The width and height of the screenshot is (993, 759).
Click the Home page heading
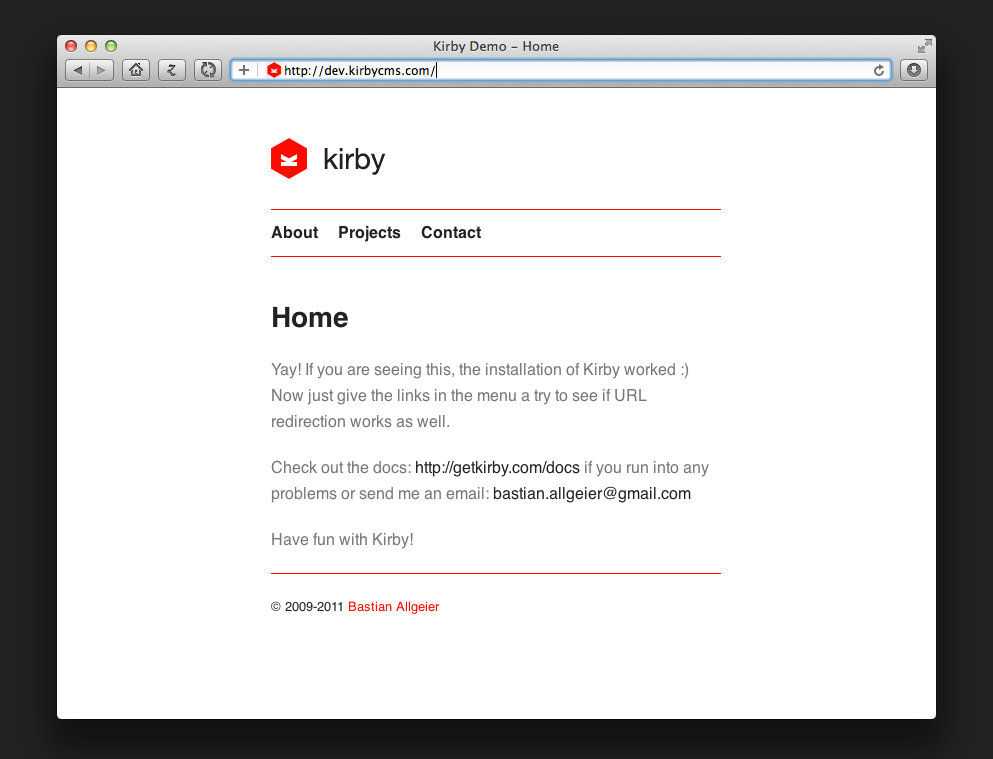(310, 317)
